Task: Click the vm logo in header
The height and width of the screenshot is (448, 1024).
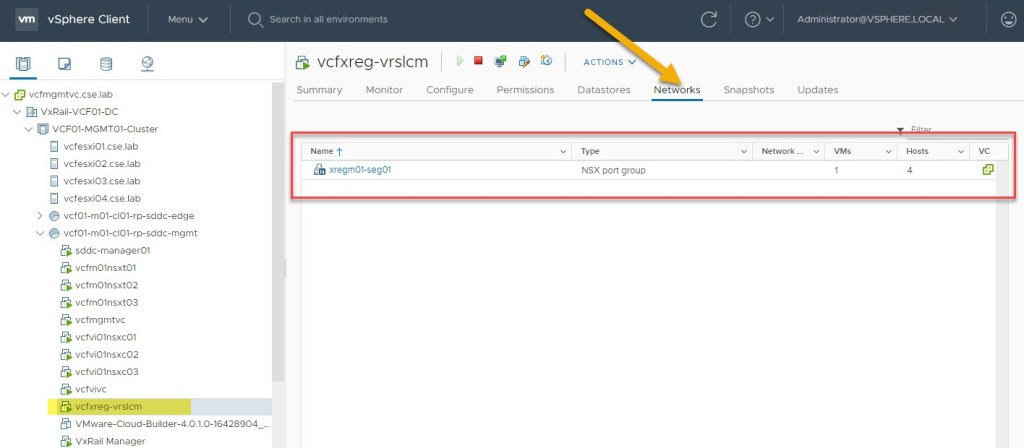Action: [26, 20]
